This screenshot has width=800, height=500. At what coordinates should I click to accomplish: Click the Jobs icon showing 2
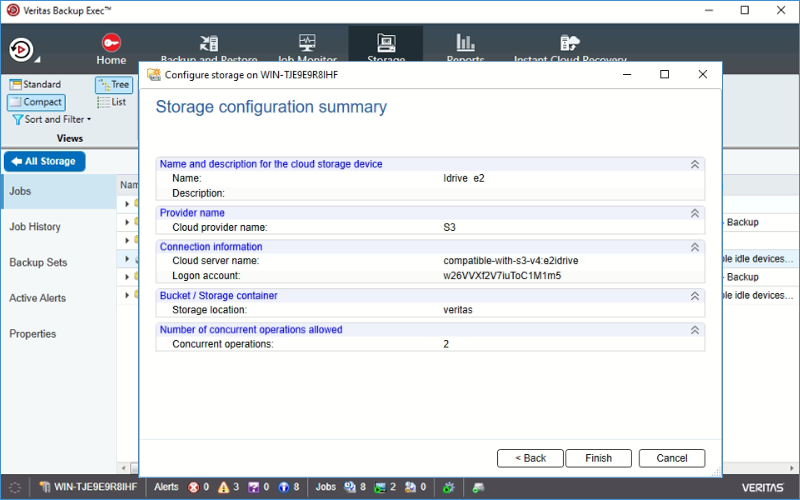click(380, 487)
